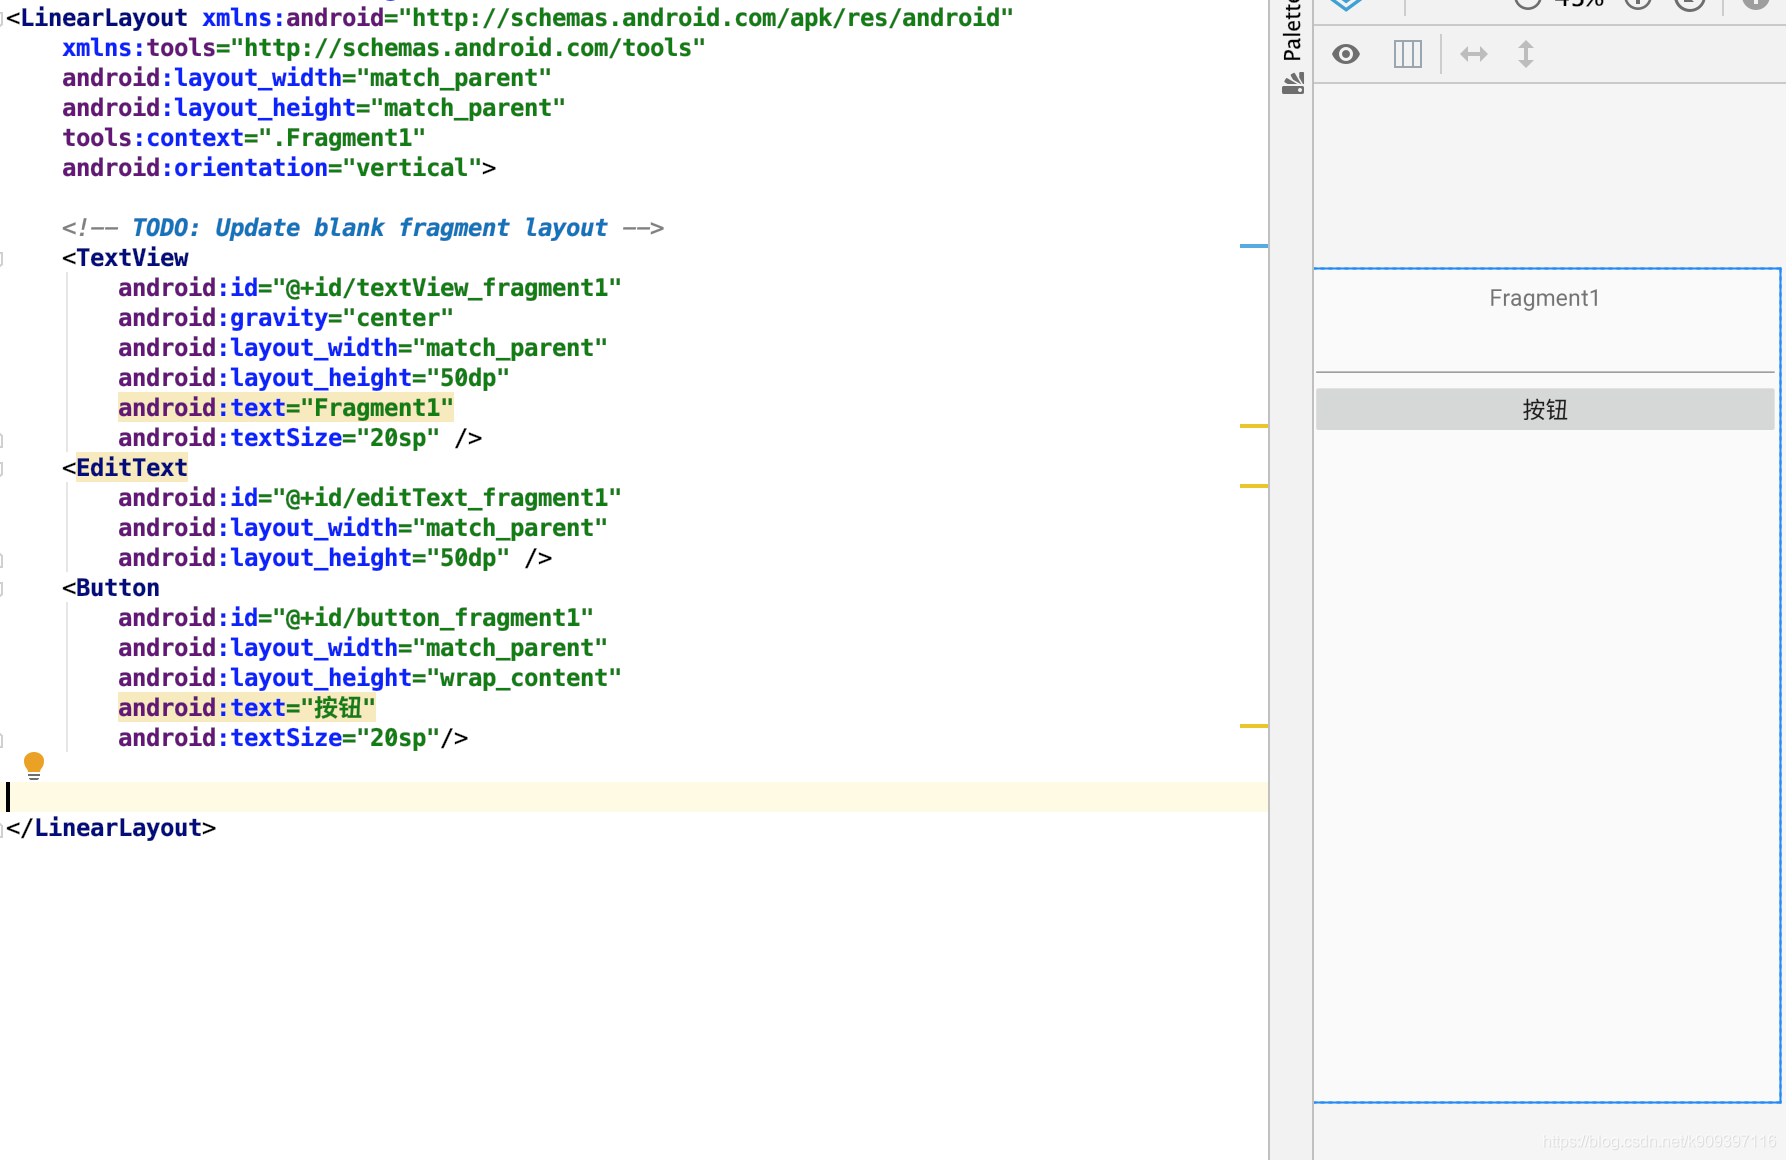Image resolution: width=1786 pixels, height=1160 pixels.
Task: Jump to the first yellow warning stripe marker
Action: point(1254,426)
